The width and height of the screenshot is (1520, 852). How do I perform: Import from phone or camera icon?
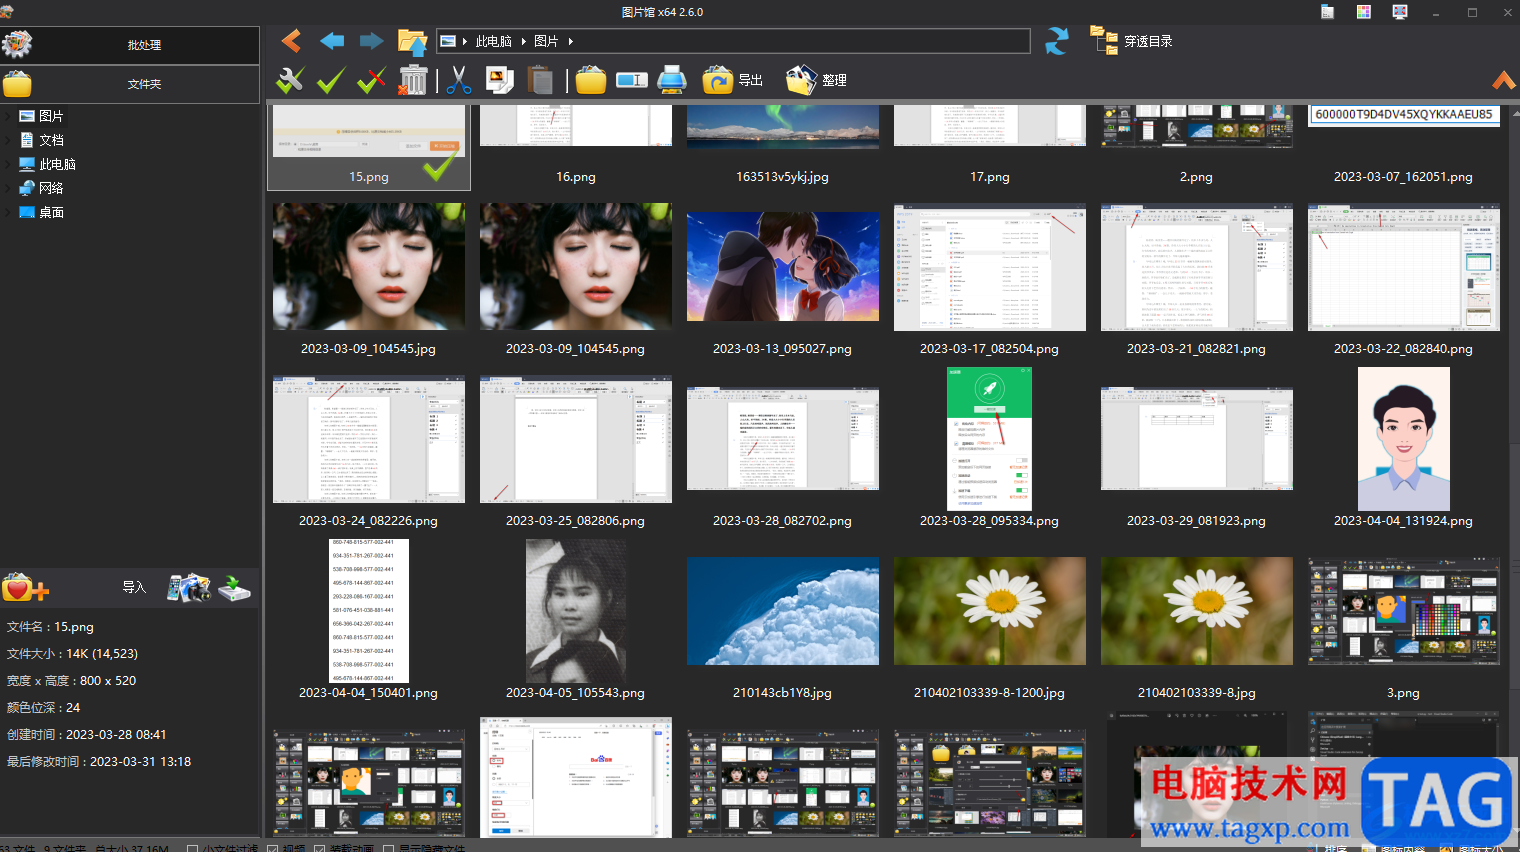189,588
